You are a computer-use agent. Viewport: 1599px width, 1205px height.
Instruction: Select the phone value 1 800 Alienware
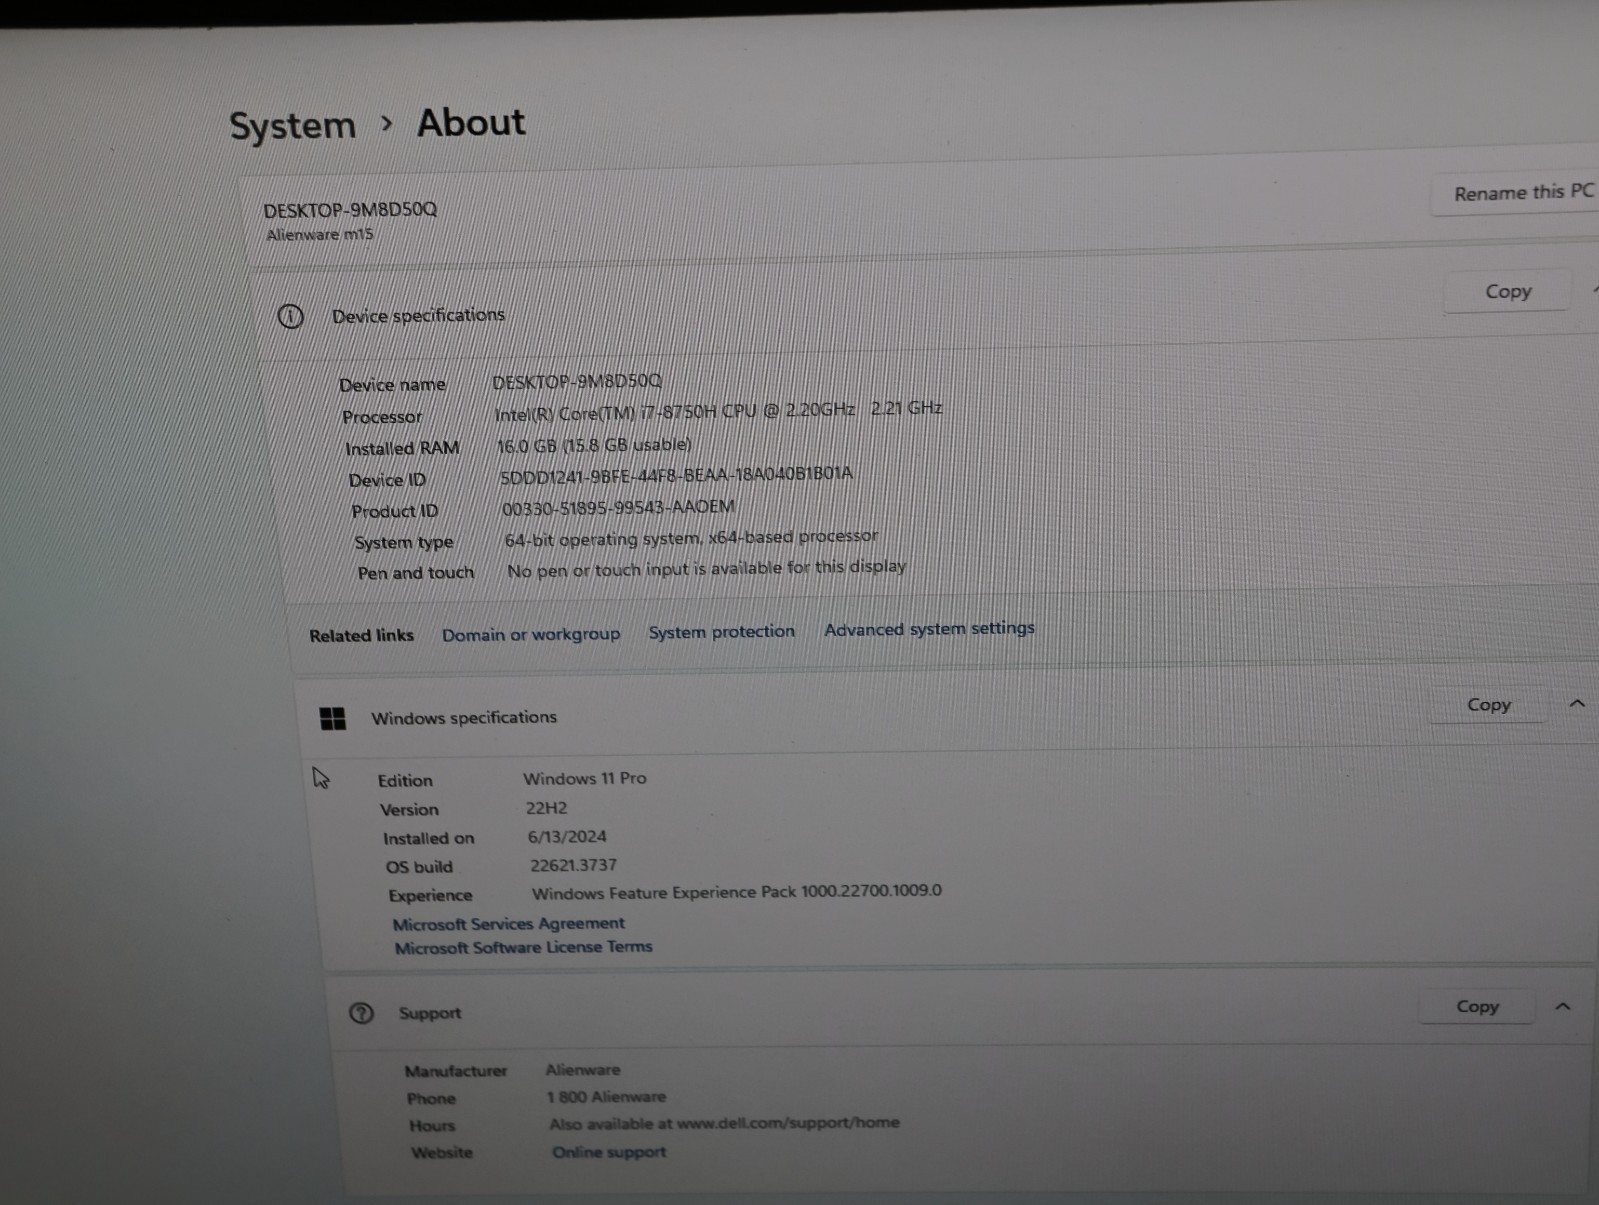[x=606, y=1097]
